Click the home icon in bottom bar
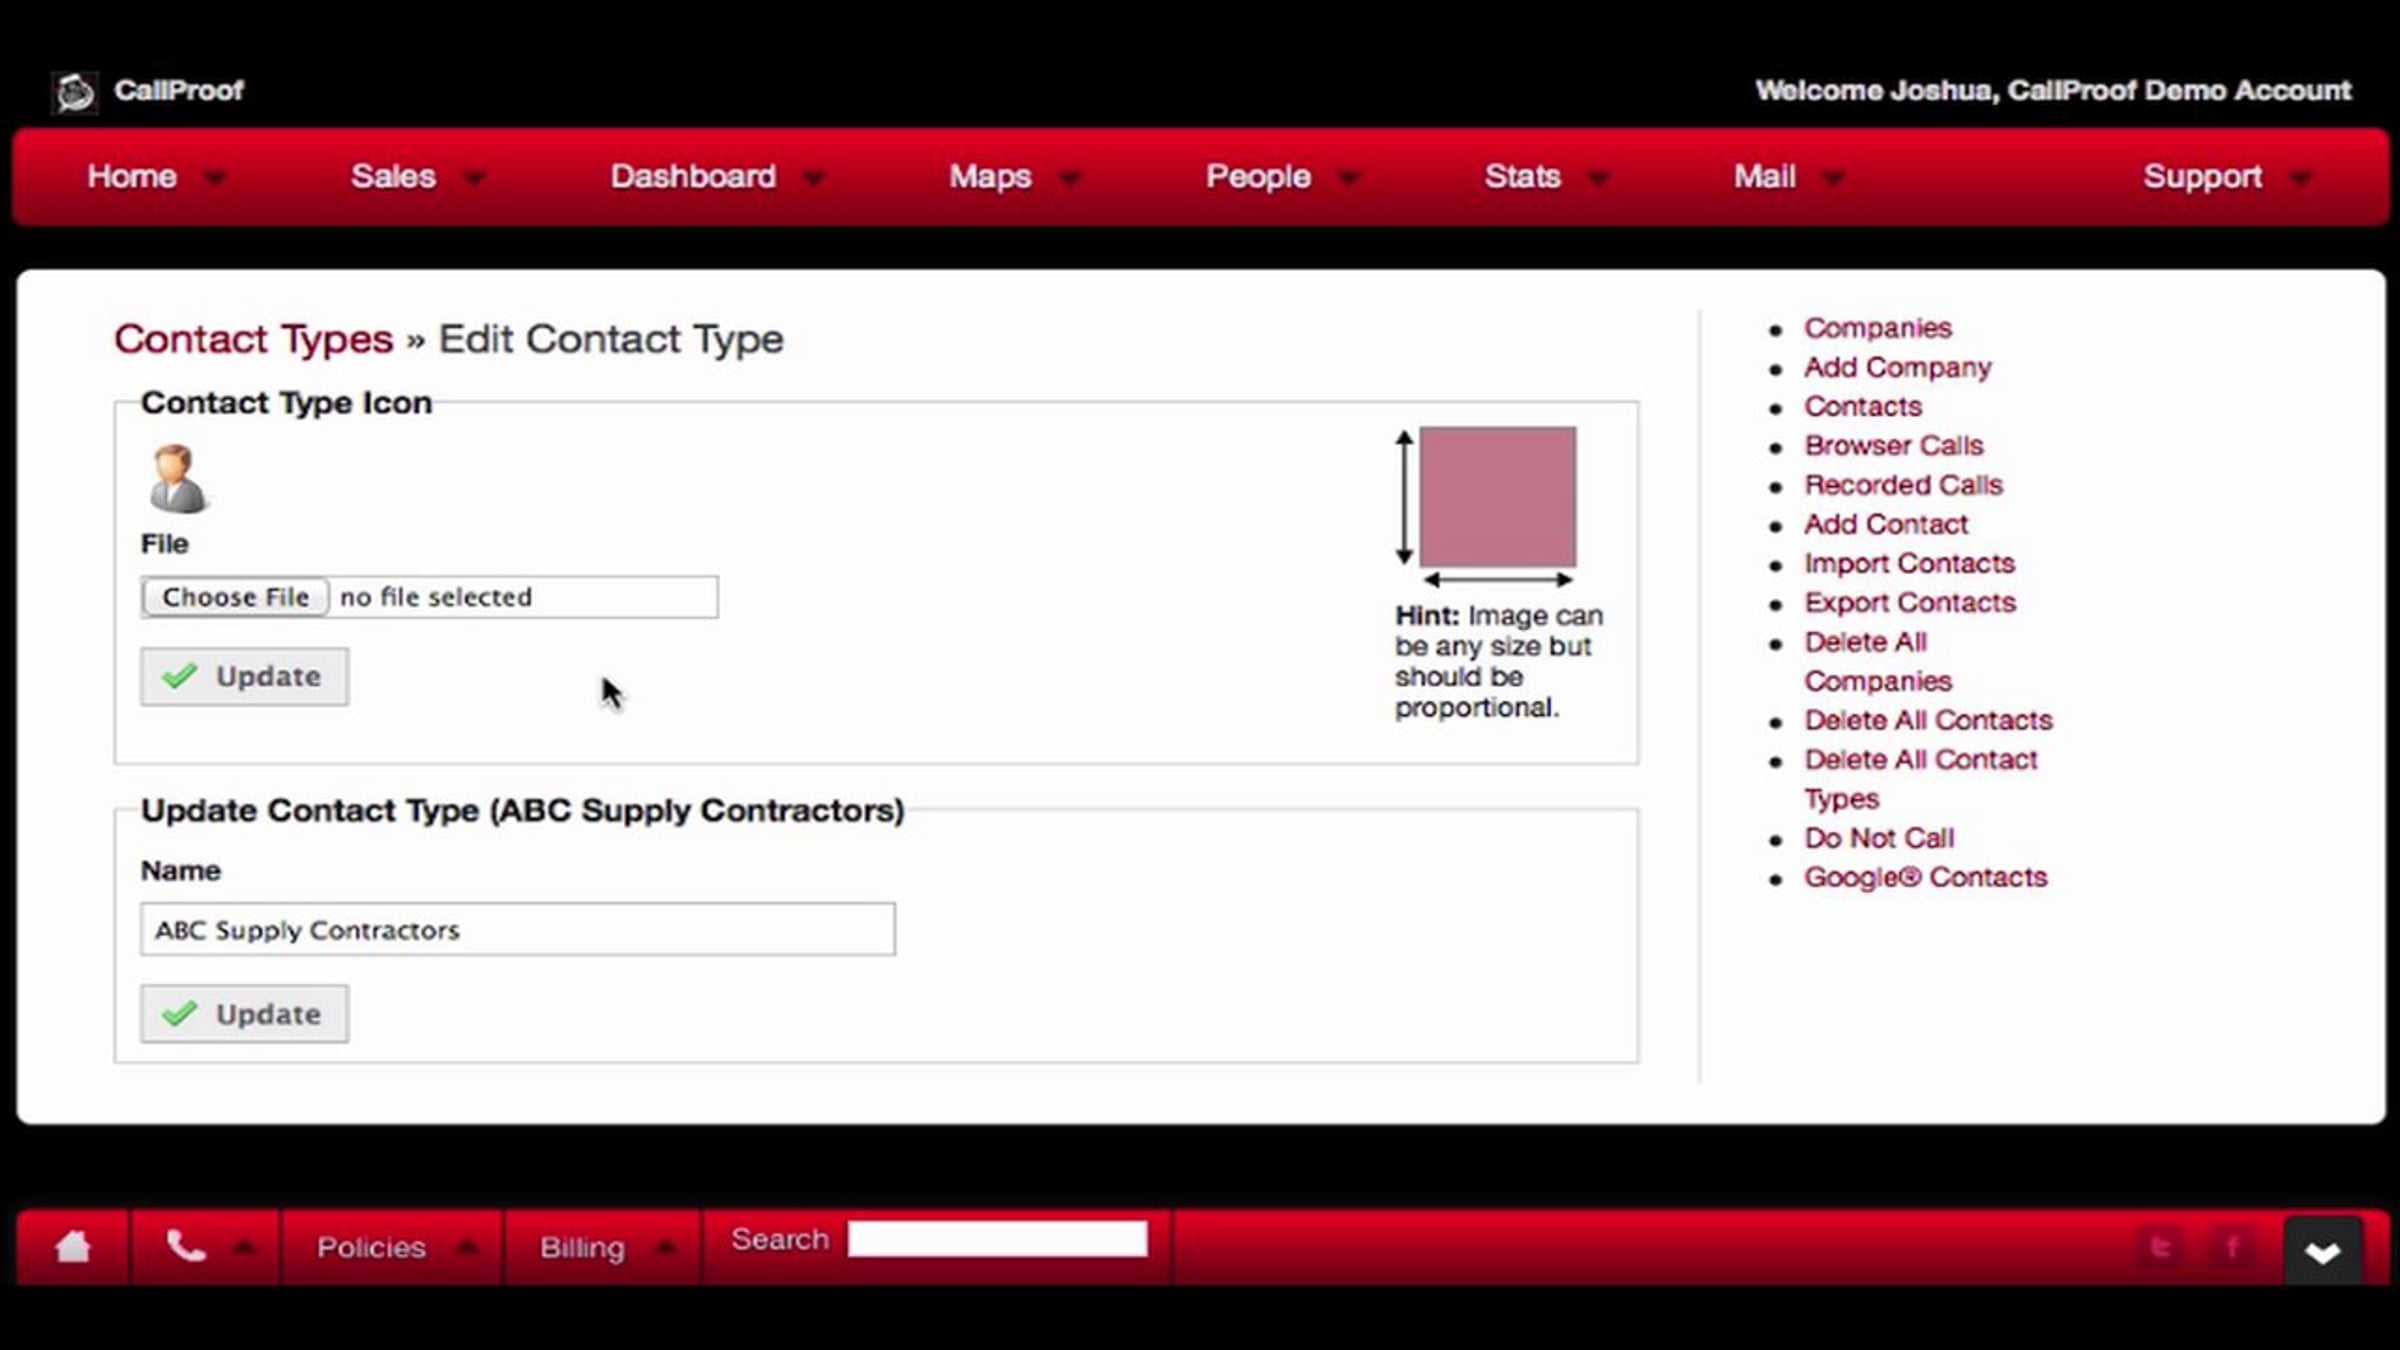 pos(73,1246)
